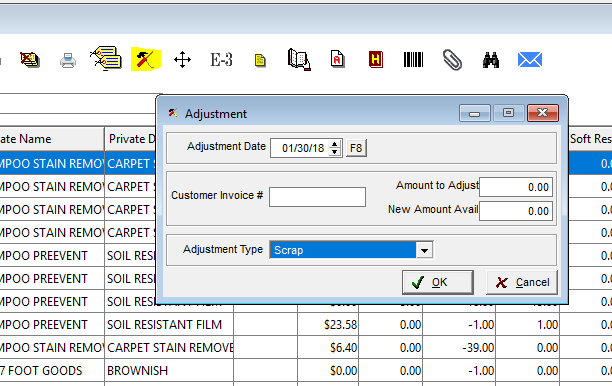Click the Cancel button in Adjustment dialog
The width and height of the screenshot is (612, 386).
[x=522, y=282]
